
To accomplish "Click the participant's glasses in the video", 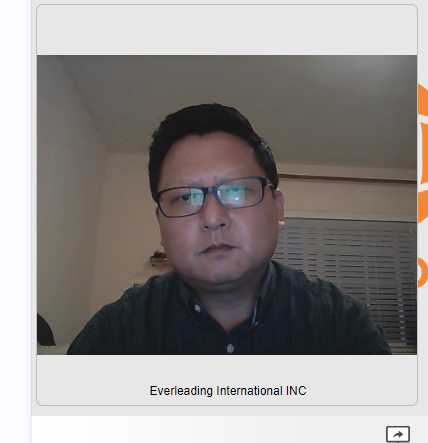I will (214, 196).
